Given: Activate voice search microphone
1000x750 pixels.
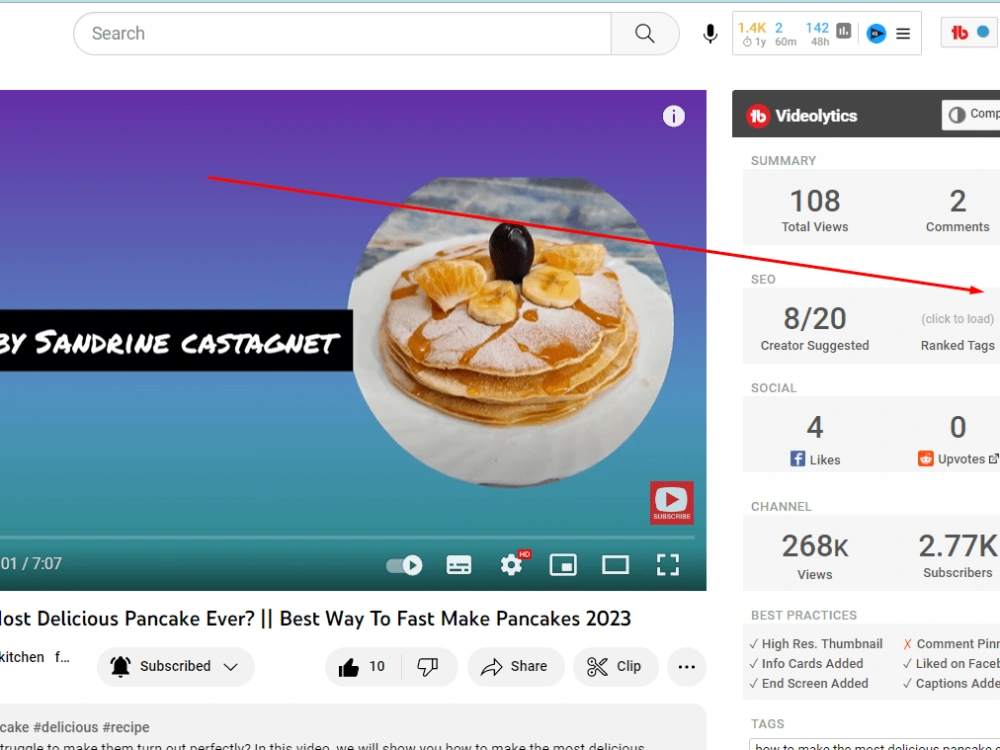Looking at the screenshot, I should point(710,33).
